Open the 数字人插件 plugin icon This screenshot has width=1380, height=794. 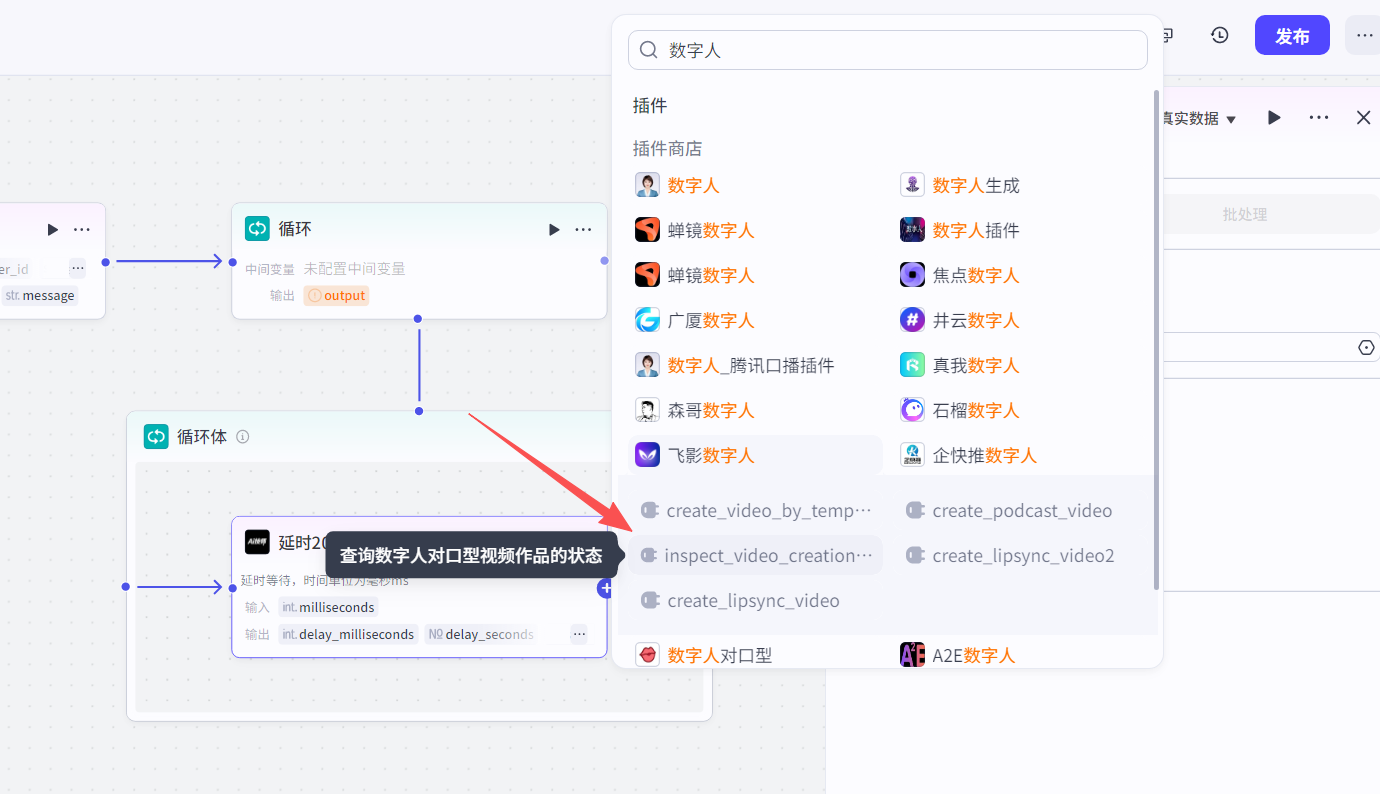pos(912,230)
